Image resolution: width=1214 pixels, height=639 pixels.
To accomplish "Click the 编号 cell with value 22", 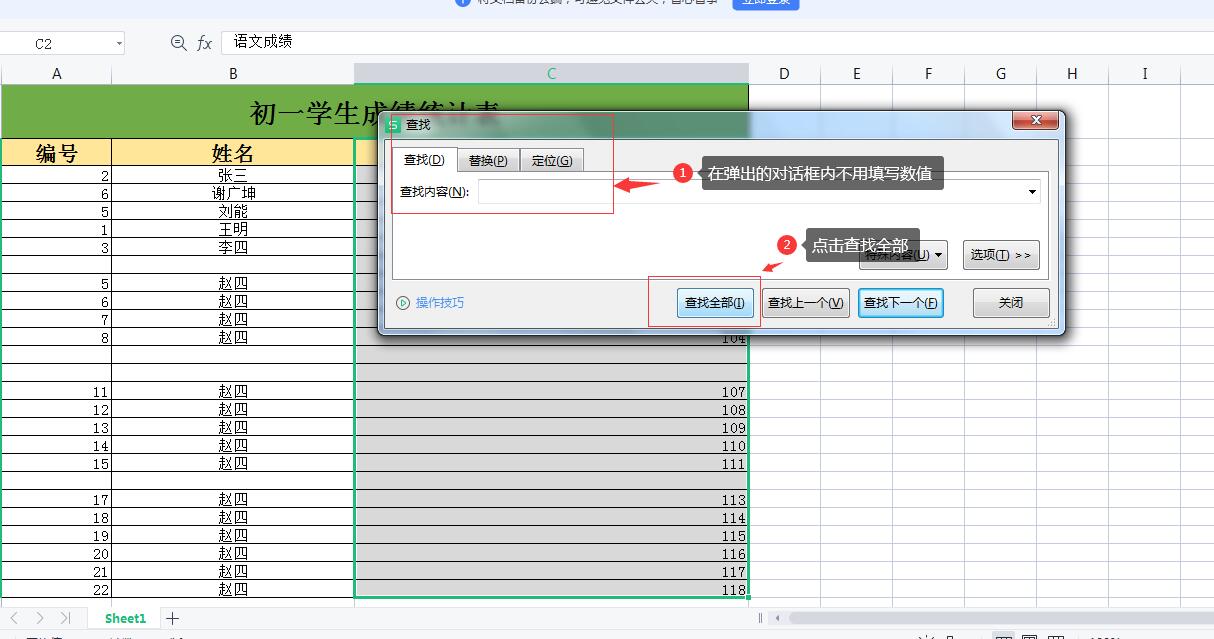I will (x=56, y=590).
